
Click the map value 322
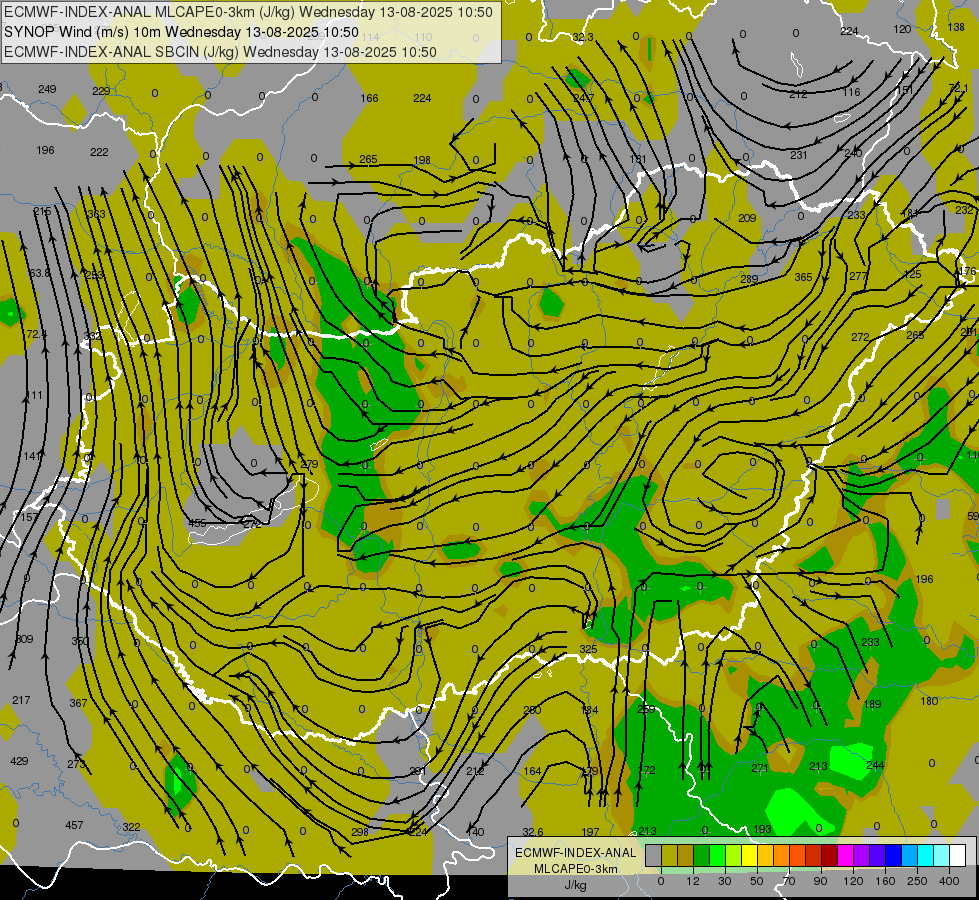tap(131, 827)
